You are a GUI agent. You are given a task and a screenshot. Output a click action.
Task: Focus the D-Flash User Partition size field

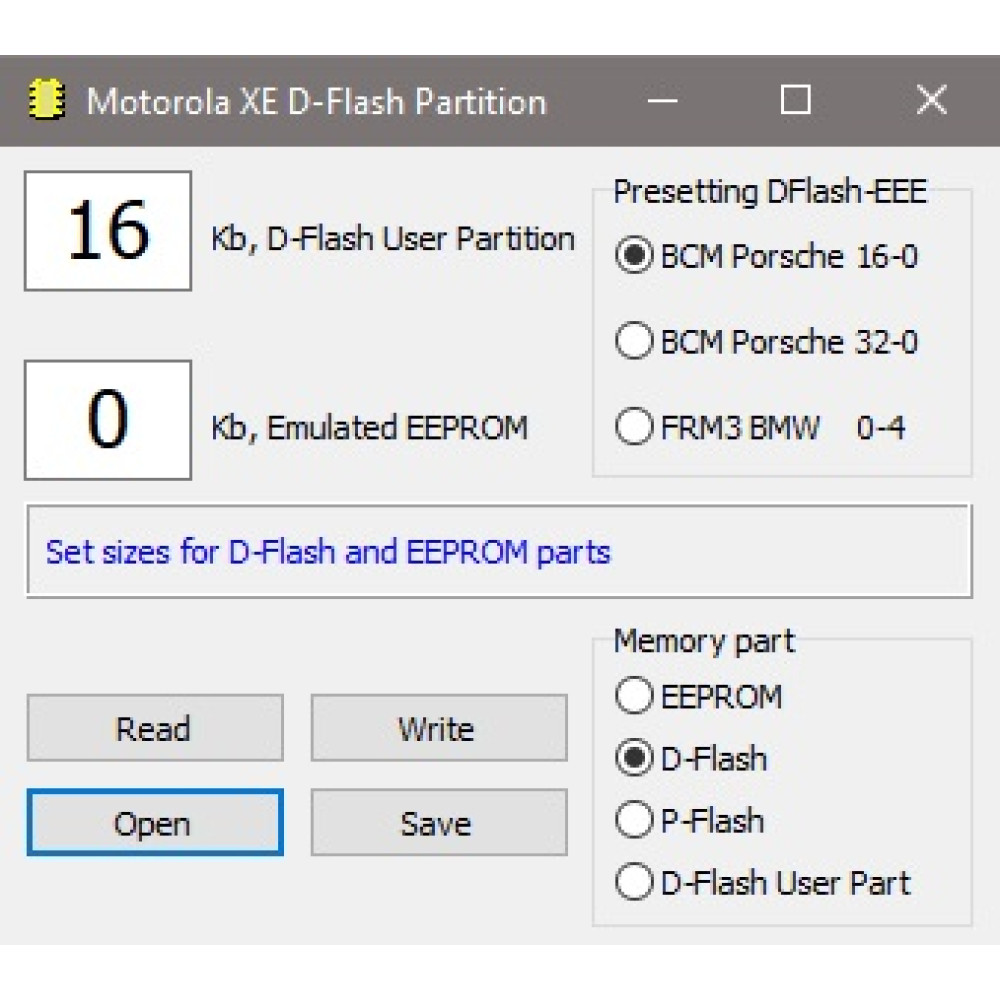[x=108, y=231]
